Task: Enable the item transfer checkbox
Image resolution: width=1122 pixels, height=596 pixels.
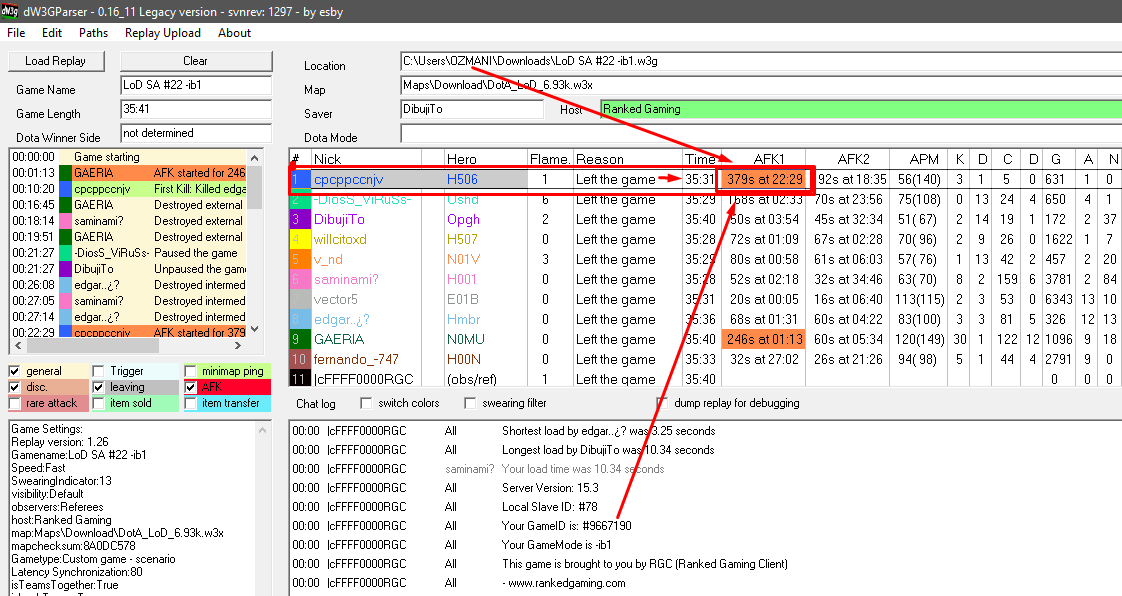Action: click(190, 404)
